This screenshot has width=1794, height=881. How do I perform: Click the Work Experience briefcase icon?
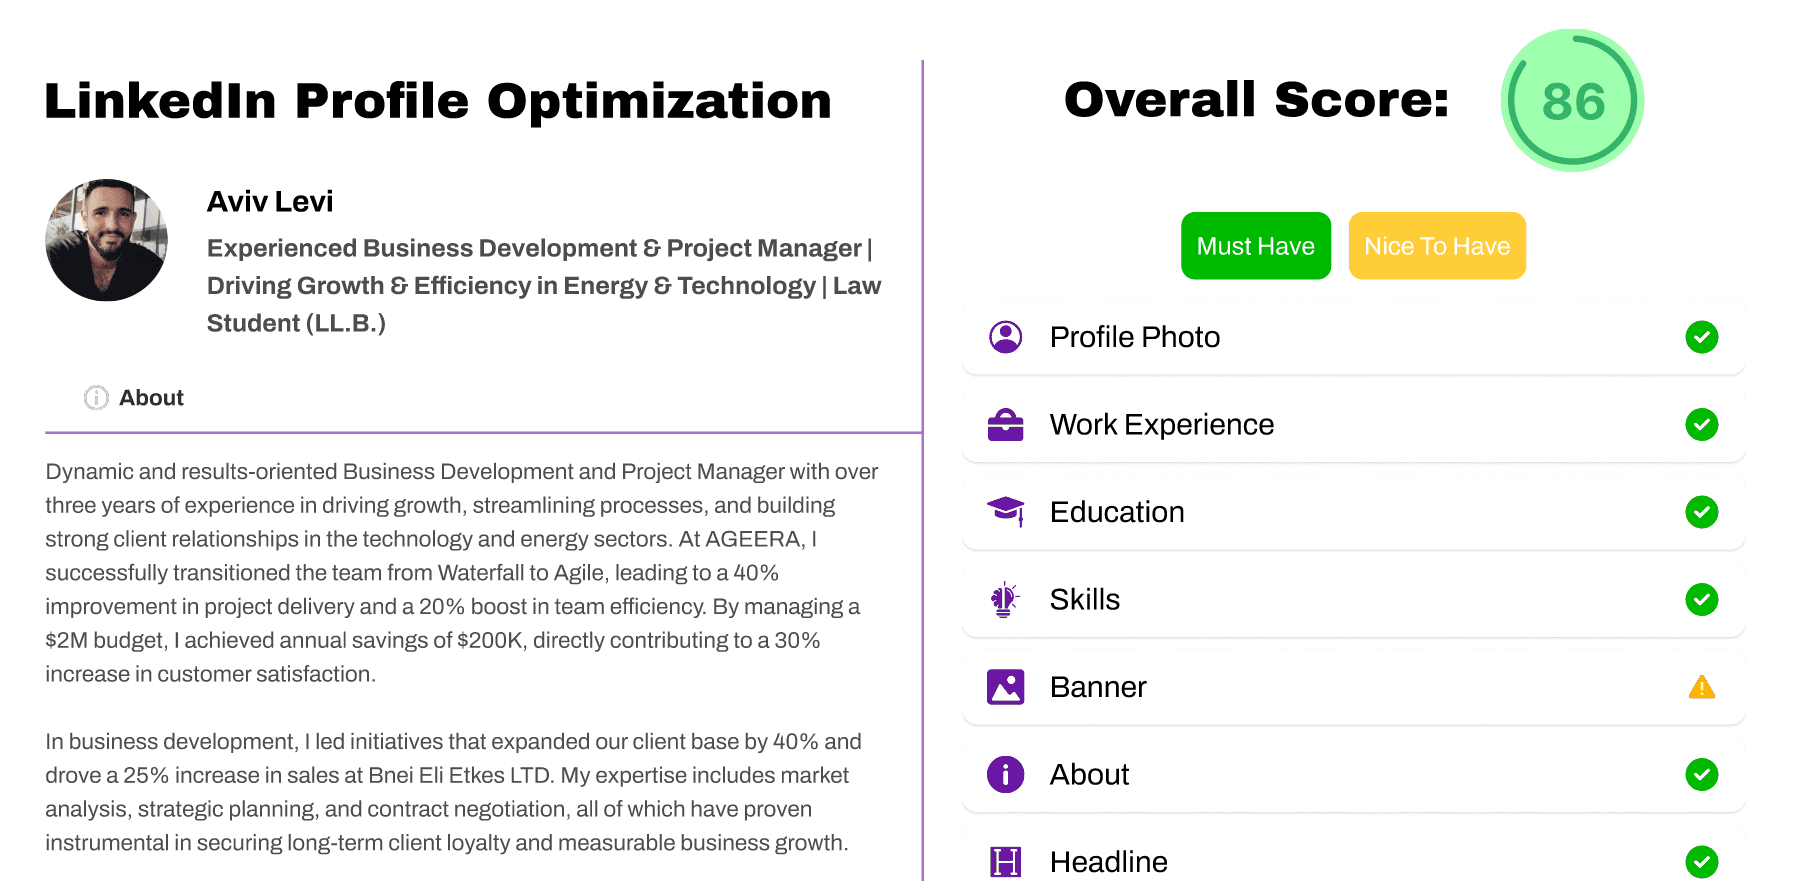(x=1005, y=425)
